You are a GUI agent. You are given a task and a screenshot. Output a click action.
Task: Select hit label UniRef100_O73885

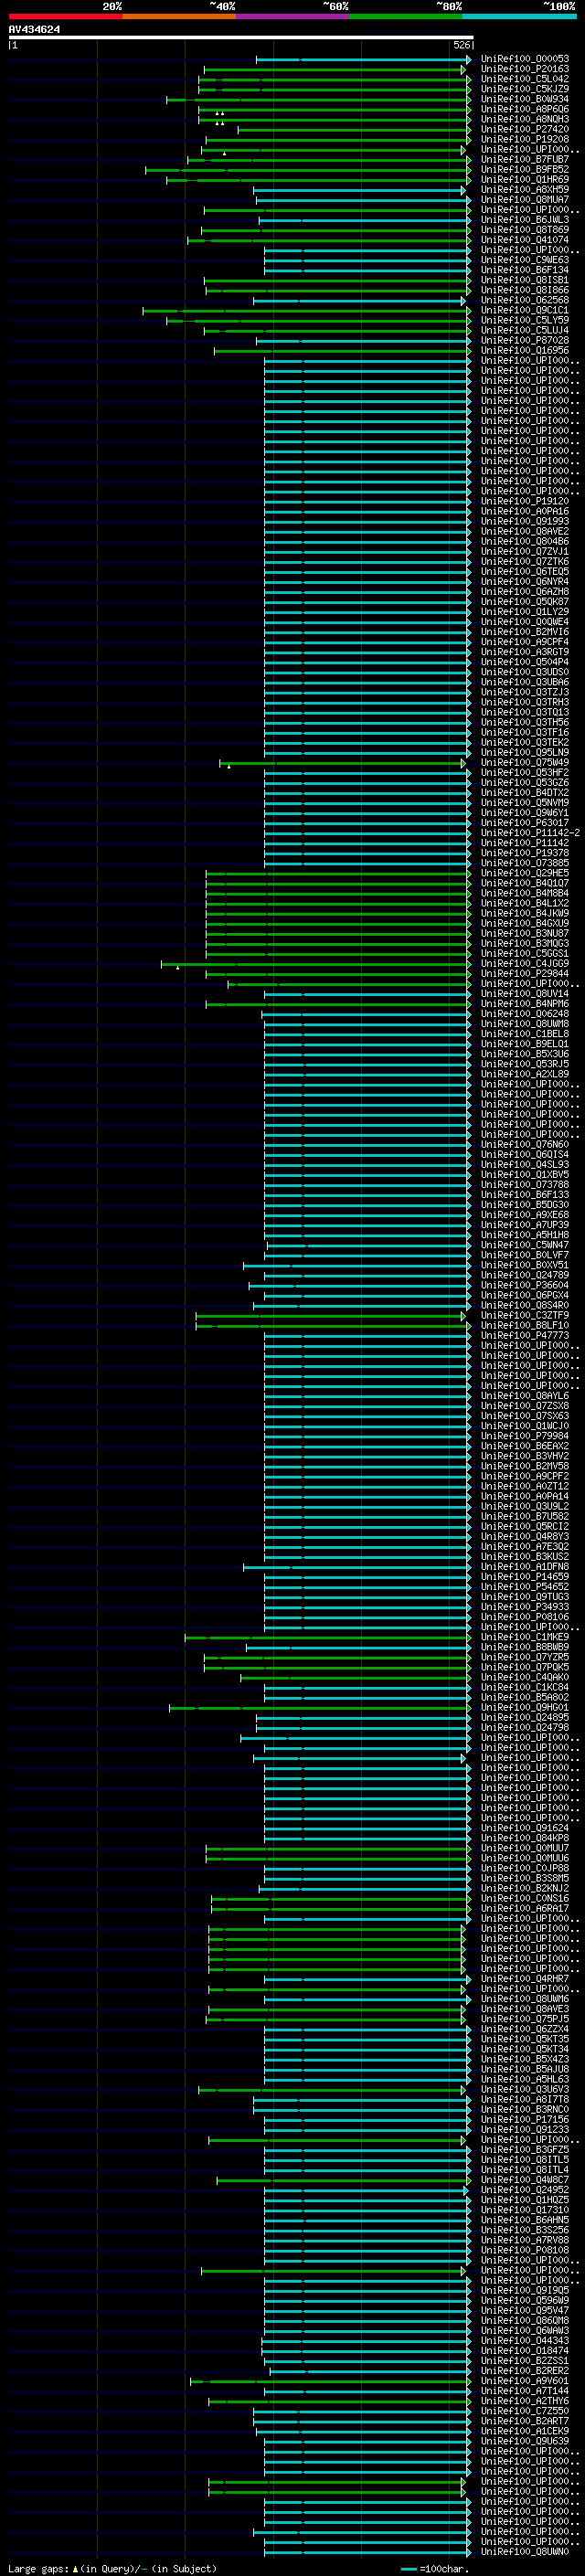tap(525, 863)
